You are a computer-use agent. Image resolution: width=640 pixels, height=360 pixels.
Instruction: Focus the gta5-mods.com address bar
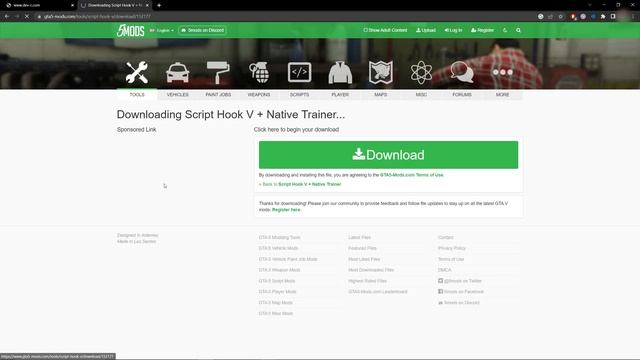[286, 16]
